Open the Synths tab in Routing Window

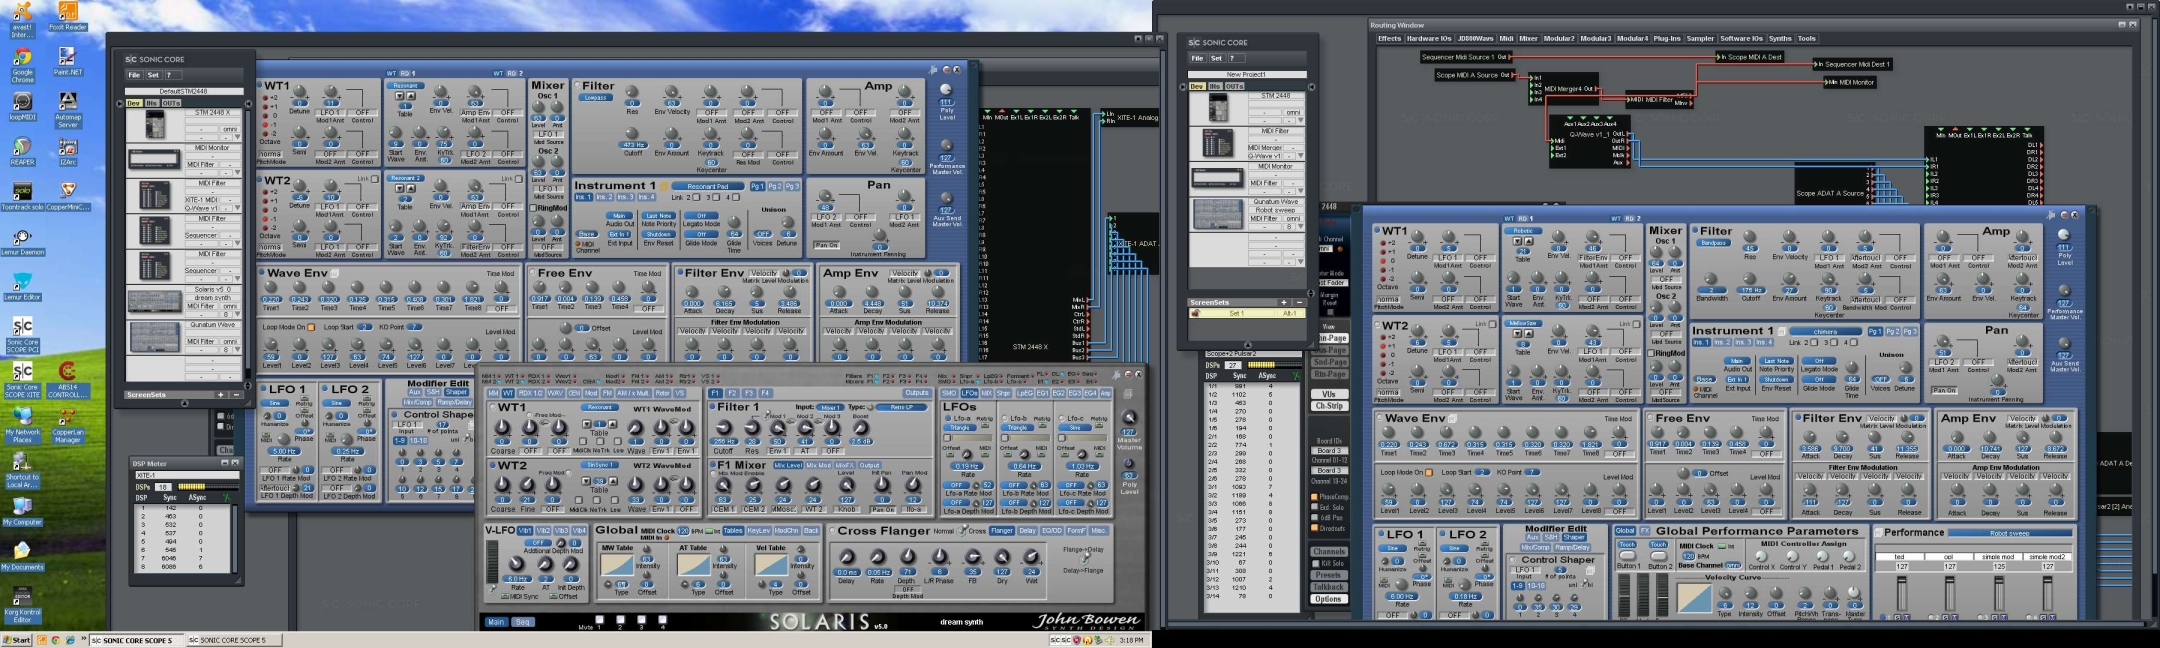point(1780,38)
